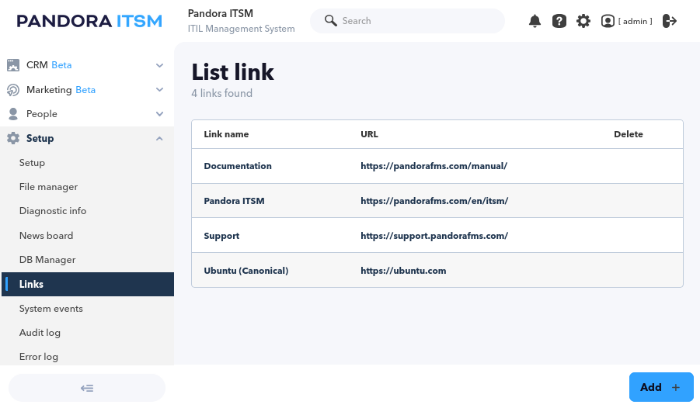Open the Support link name
The width and height of the screenshot is (700, 408).
[221, 236]
